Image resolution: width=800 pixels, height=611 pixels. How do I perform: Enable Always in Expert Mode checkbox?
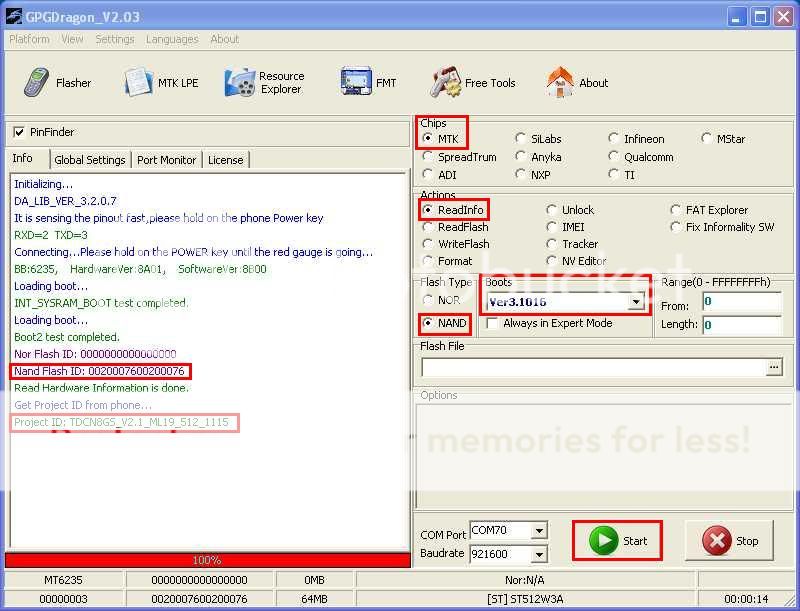[x=492, y=323]
